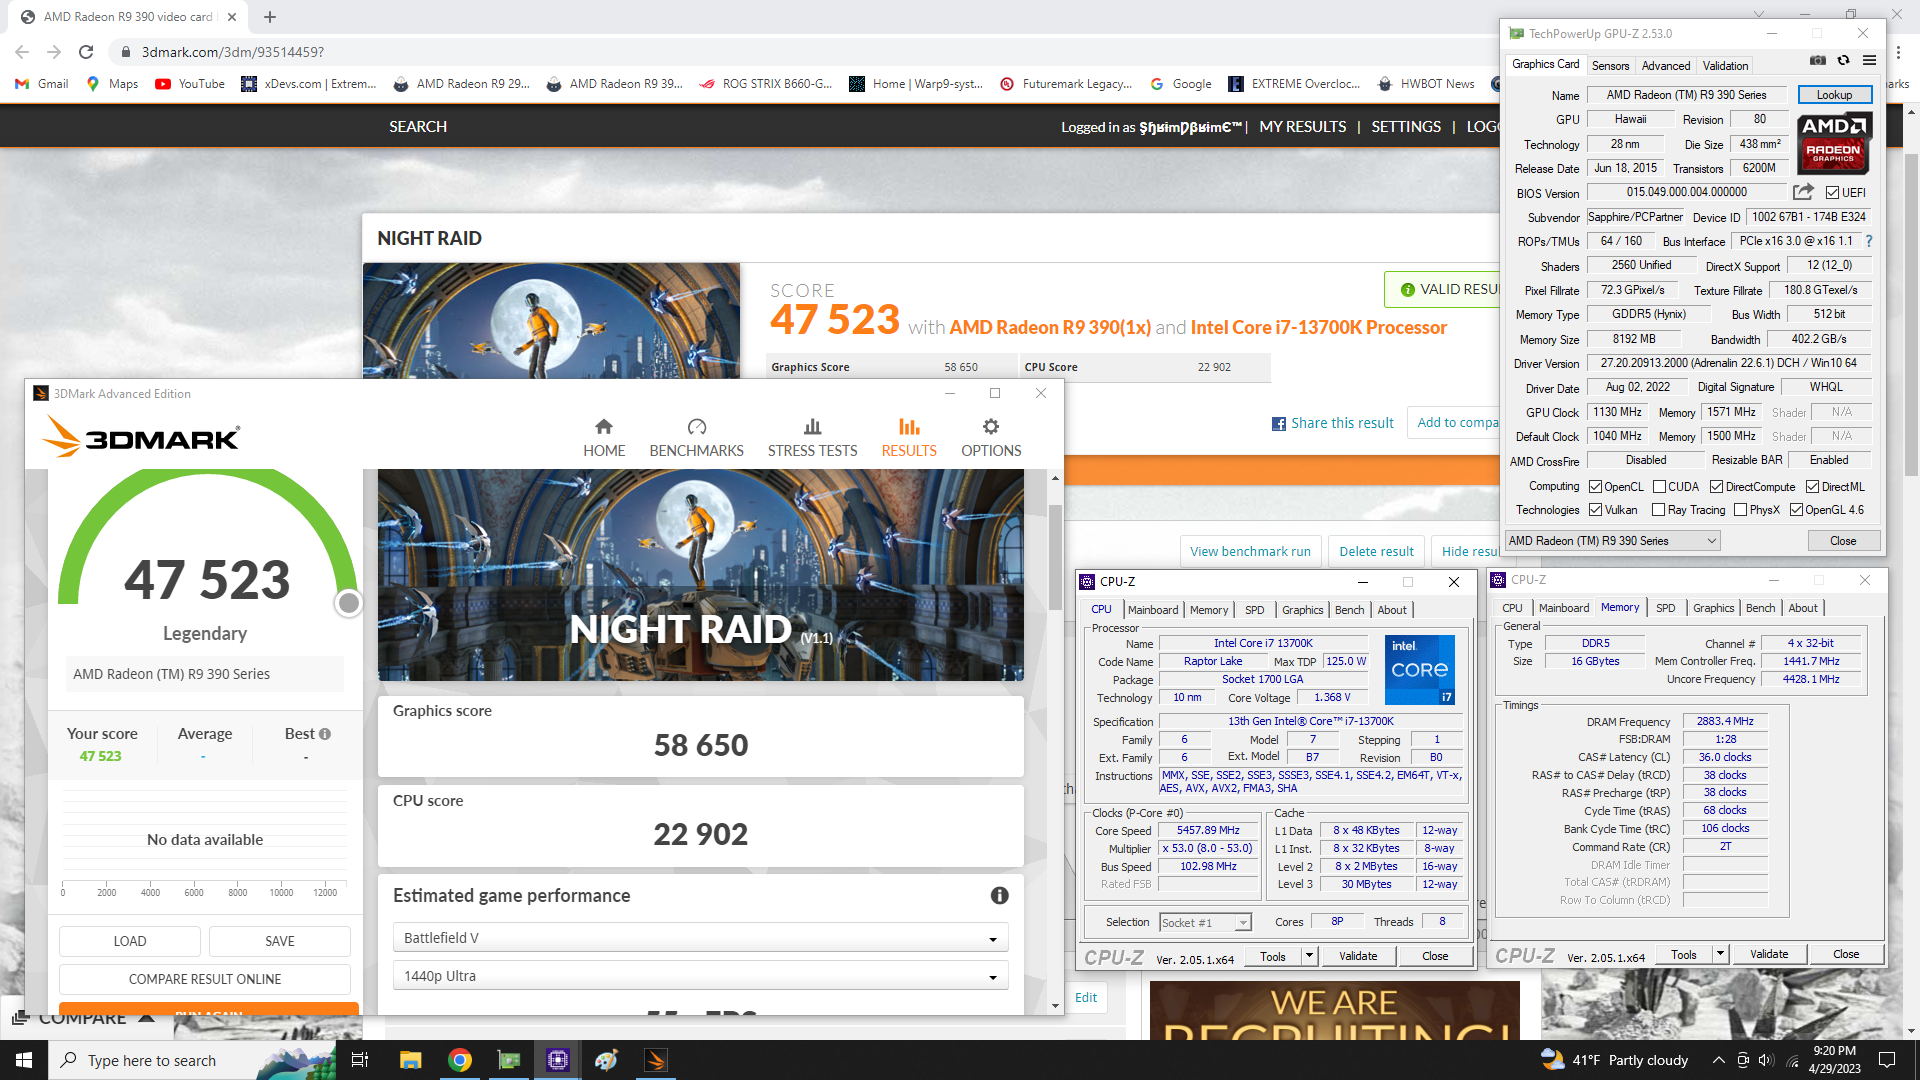
Task: Open the 1440p Ultra resolution dropdown
Action: point(700,976)
